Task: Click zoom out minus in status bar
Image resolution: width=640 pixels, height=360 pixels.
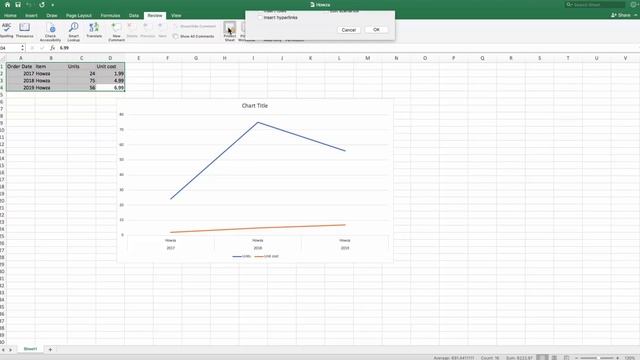Action: pos(576,358)
